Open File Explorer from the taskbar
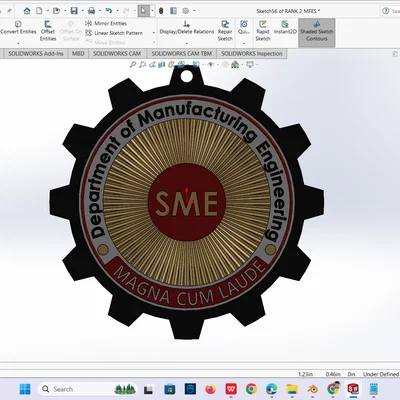 [292, 389]
